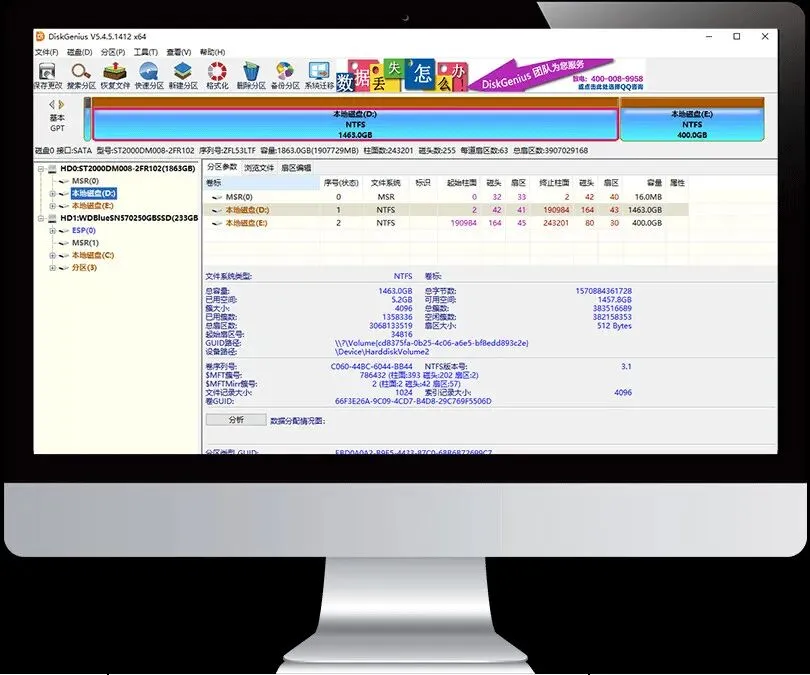Select 分区(3) in the left tree
810x675 pixels.
[x=84, y=268]
